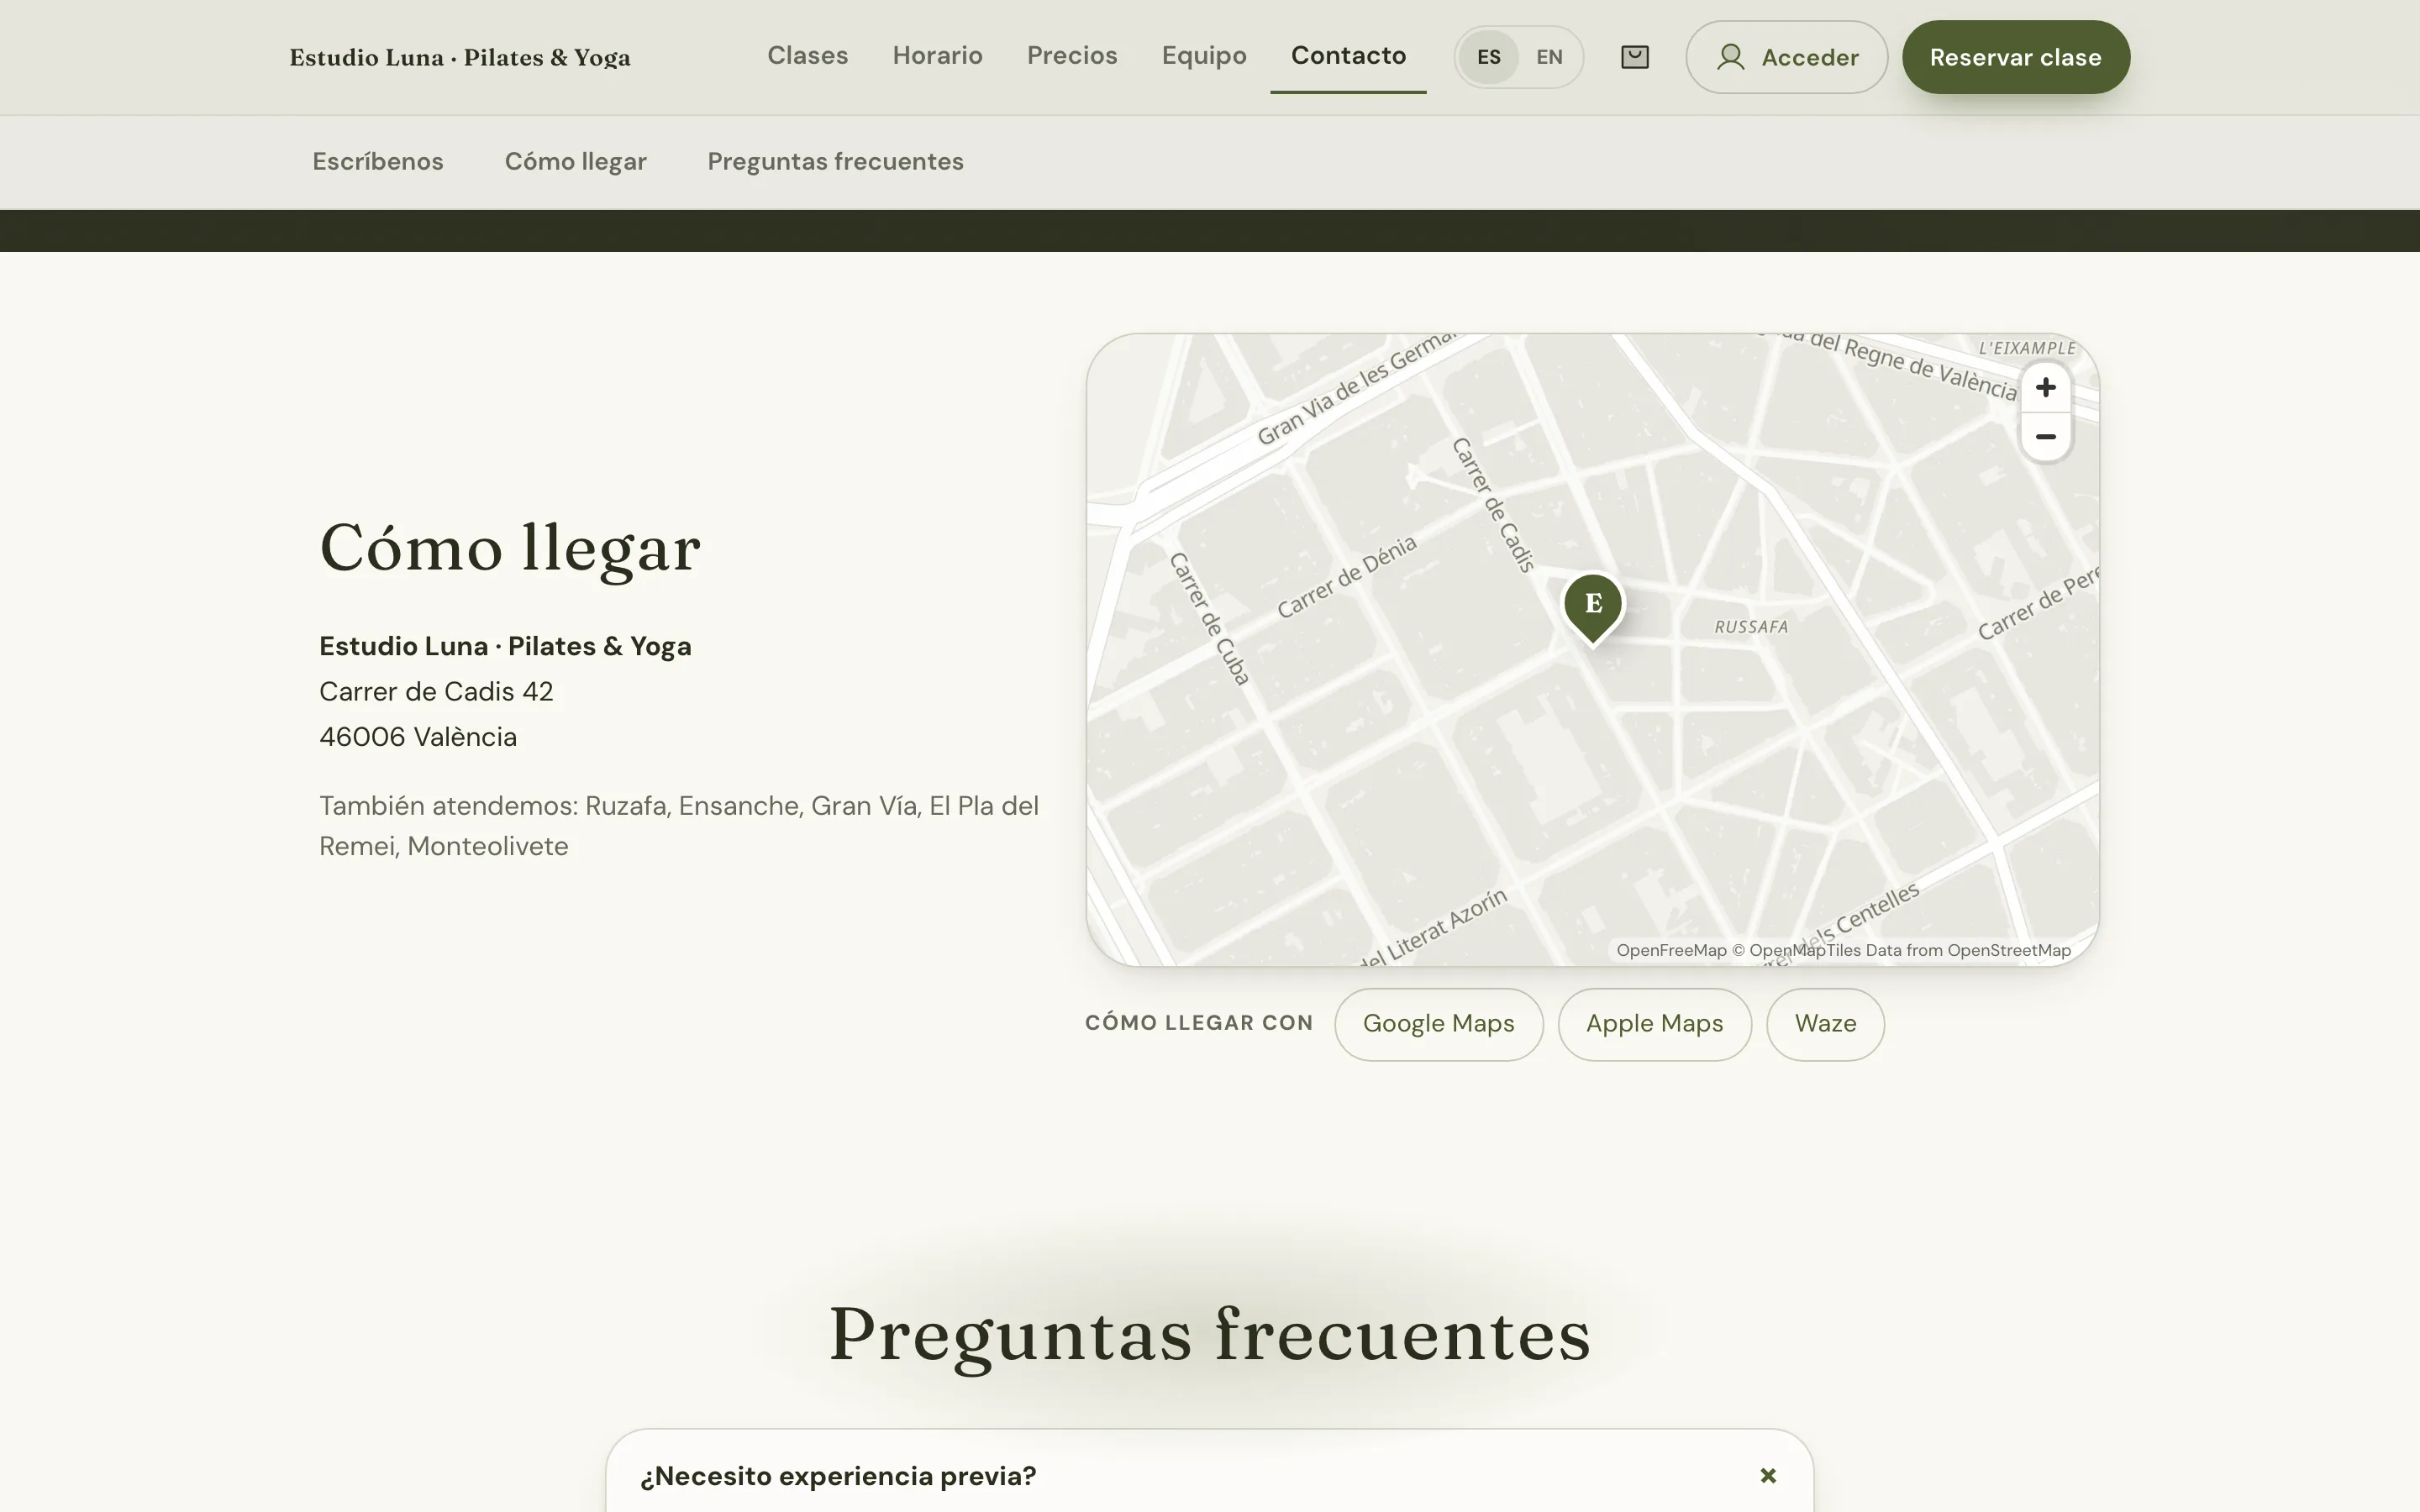Switch language to ES
The image size is (2420, 1512).
(x=1488, y=57)
